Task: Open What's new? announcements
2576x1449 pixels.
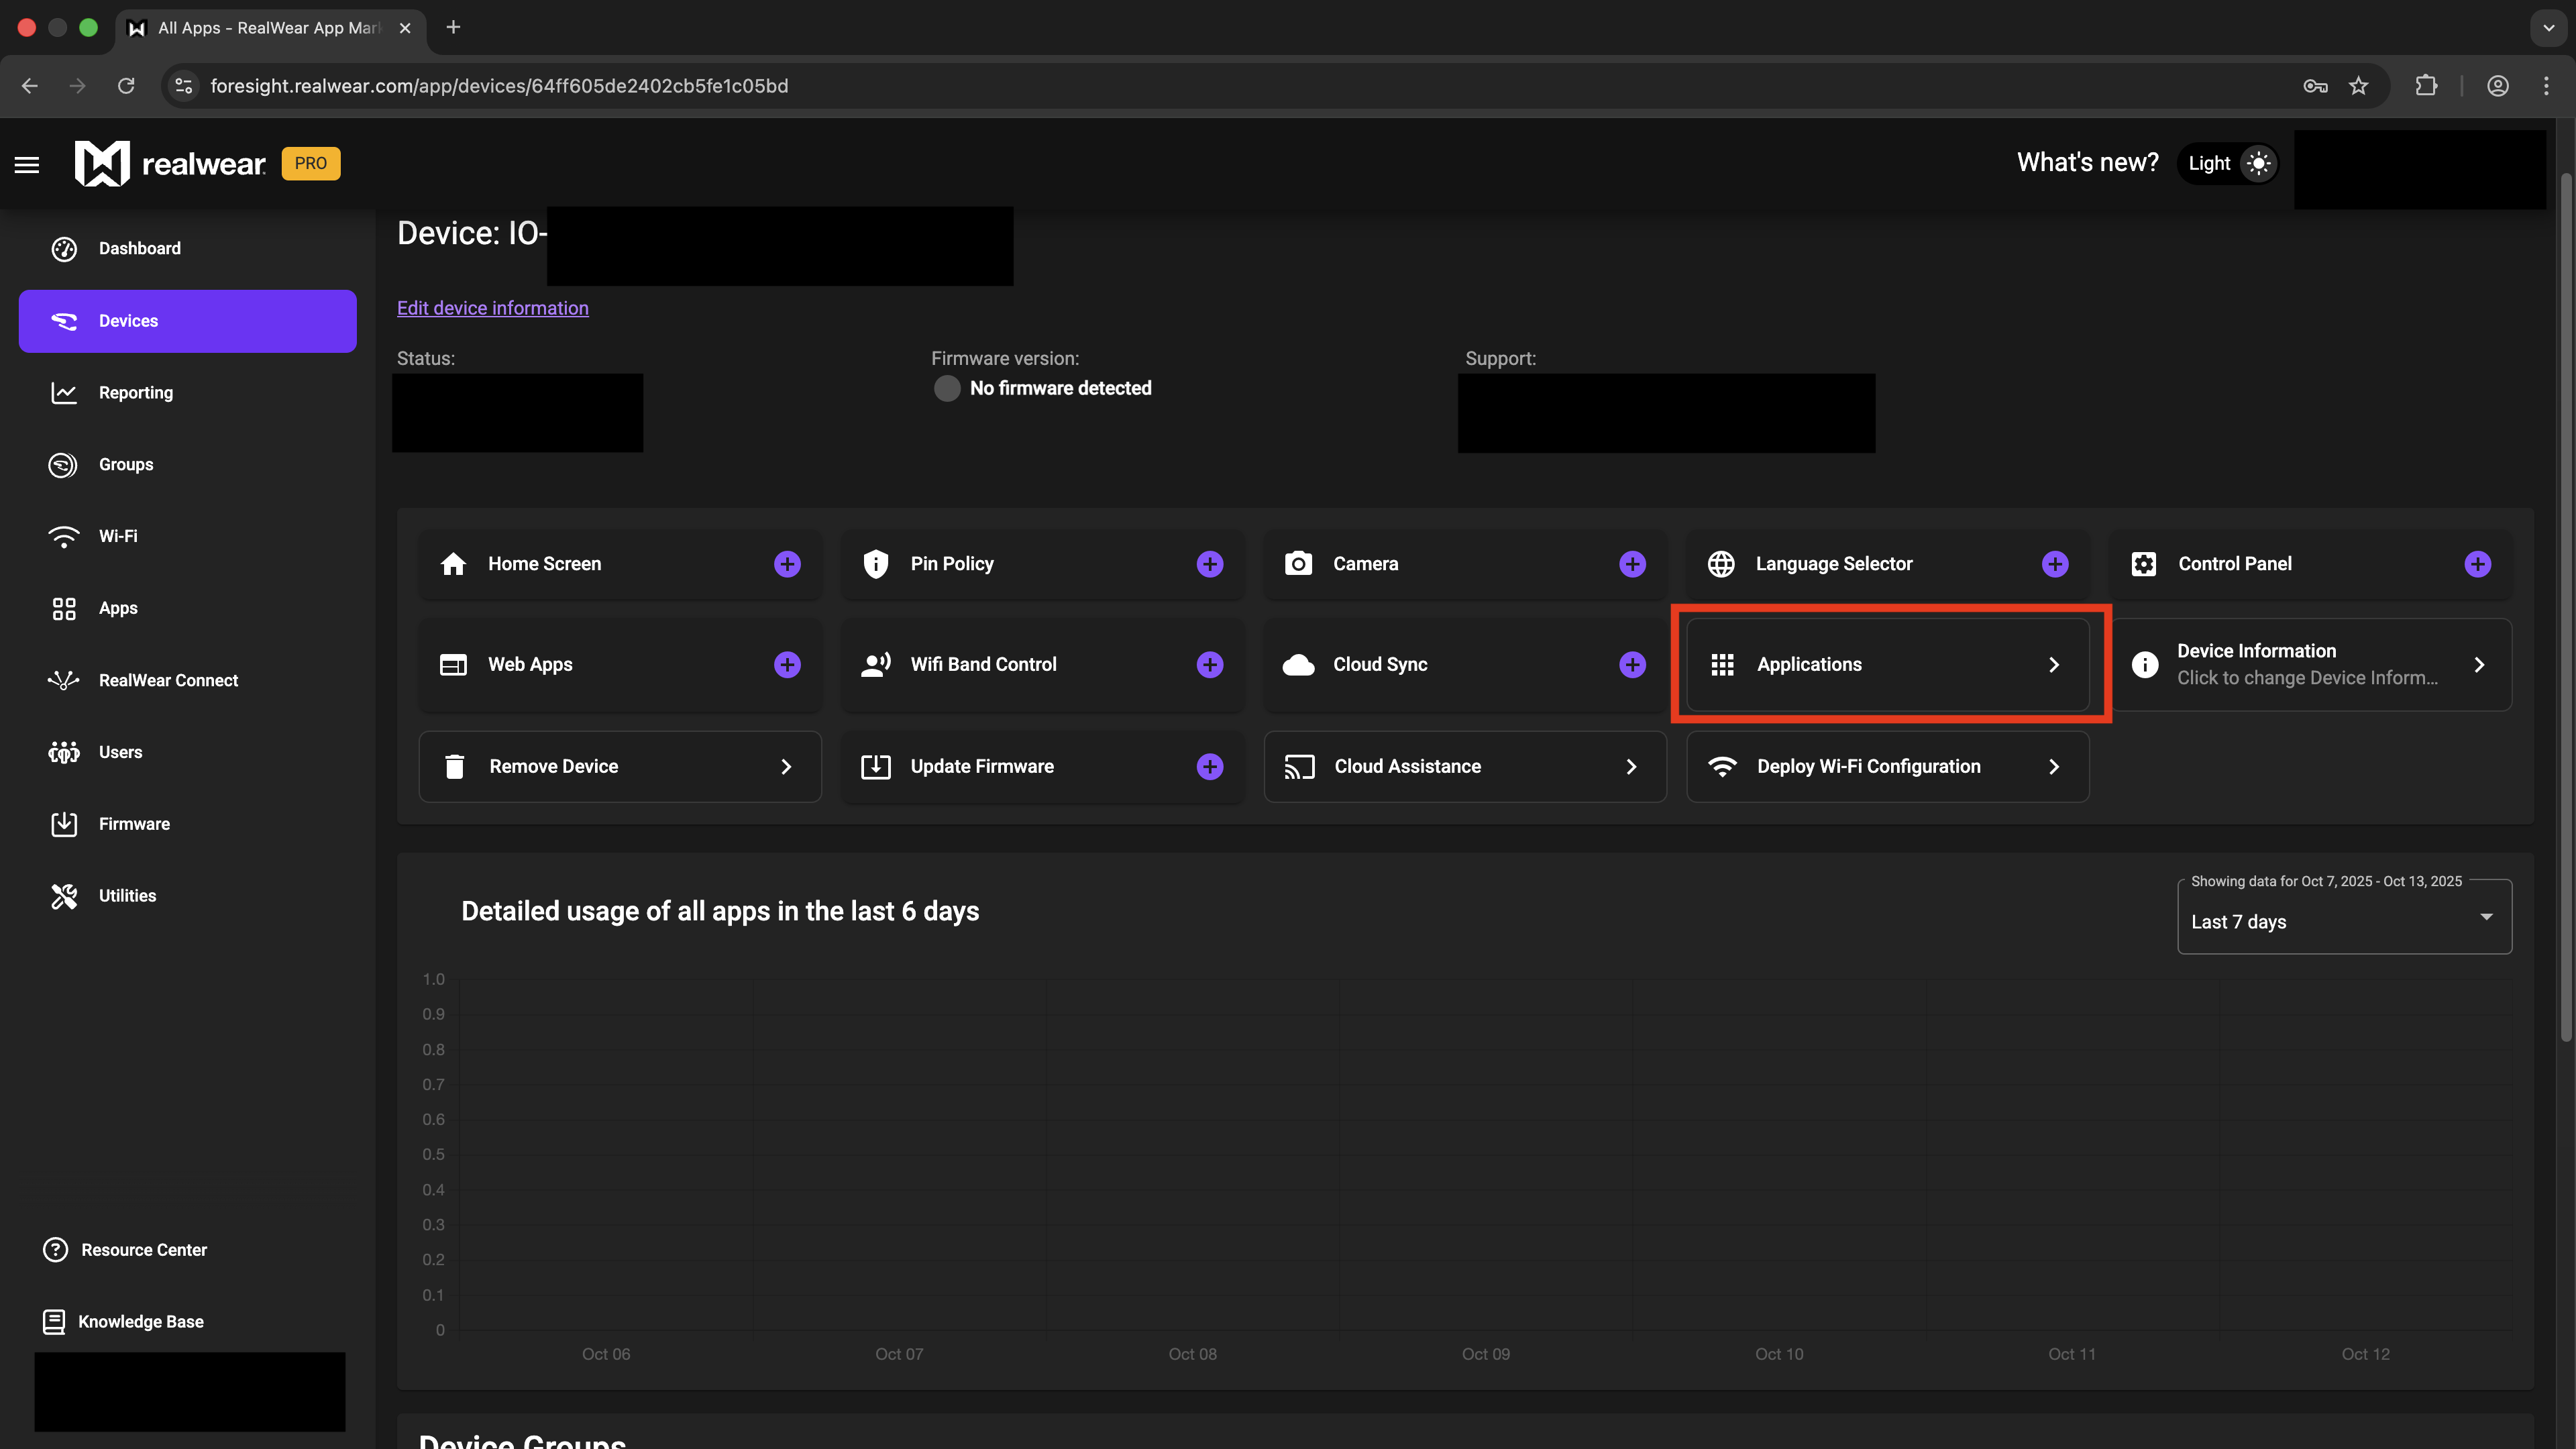Action: click(x=2087, y=163)
